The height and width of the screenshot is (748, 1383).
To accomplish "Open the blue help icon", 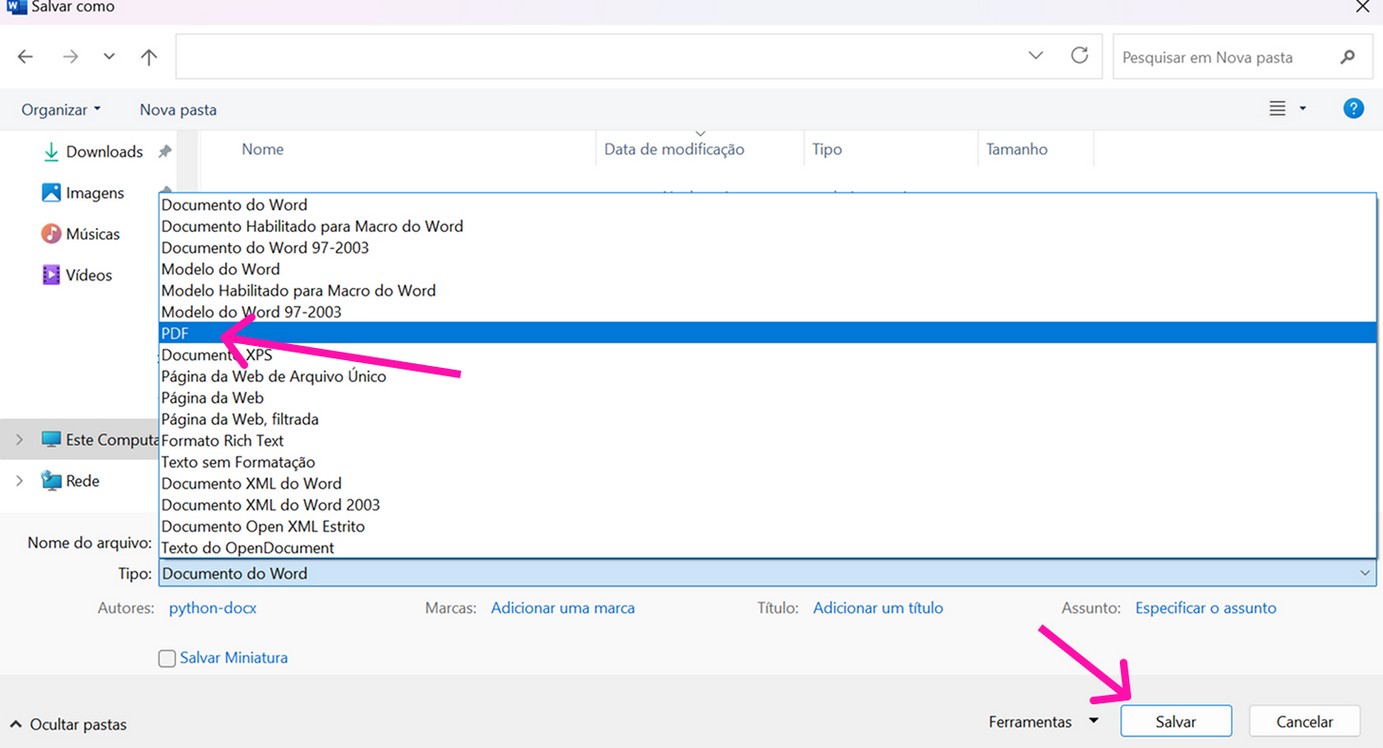I will 1353,108.
